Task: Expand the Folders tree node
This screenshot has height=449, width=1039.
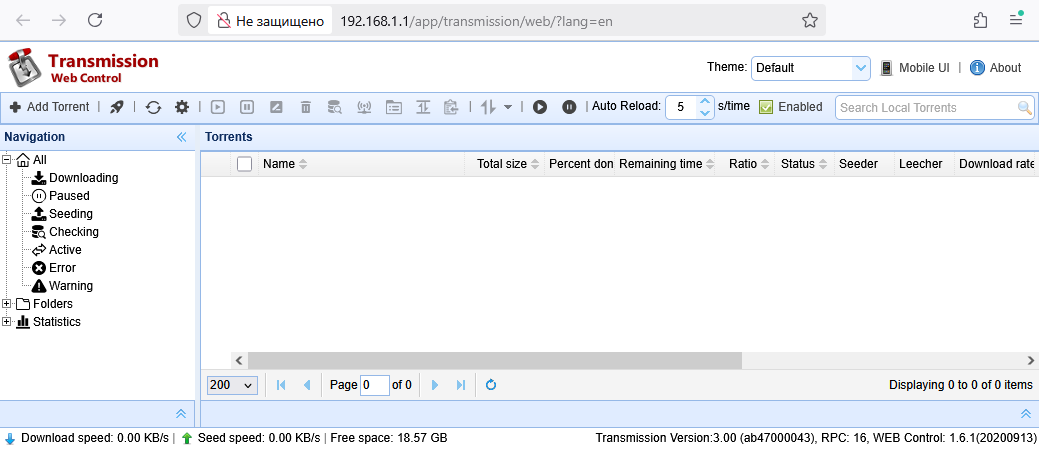Action: tap(8, 304)
